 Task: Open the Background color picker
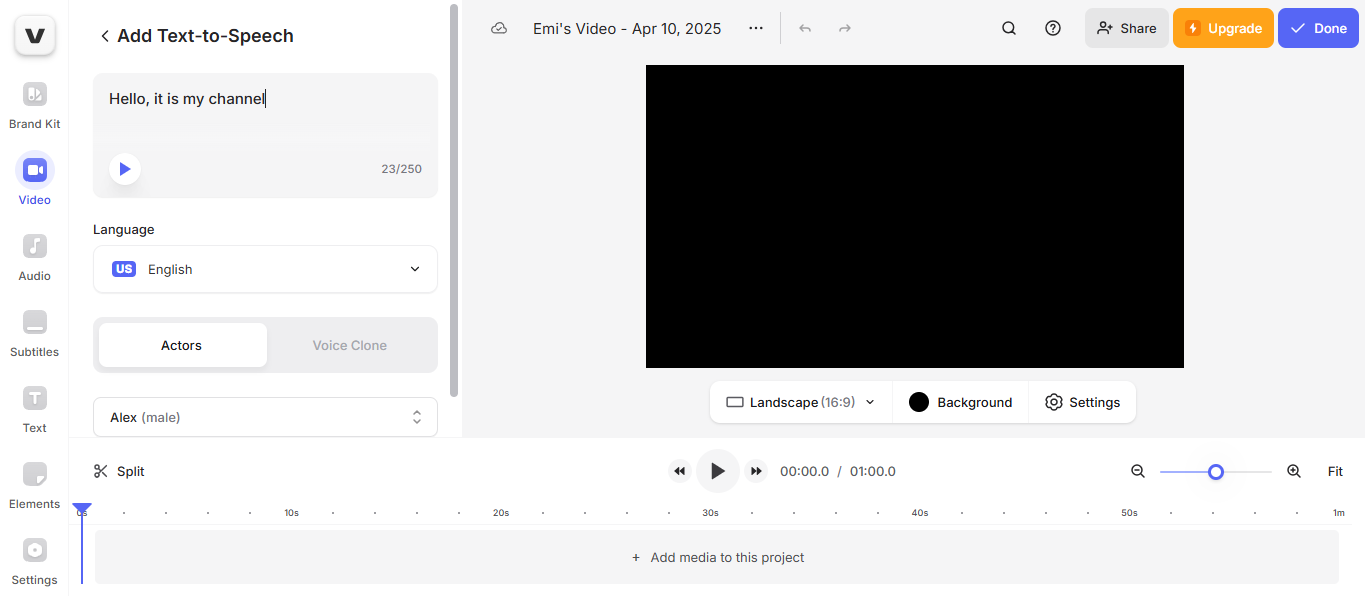960,402
